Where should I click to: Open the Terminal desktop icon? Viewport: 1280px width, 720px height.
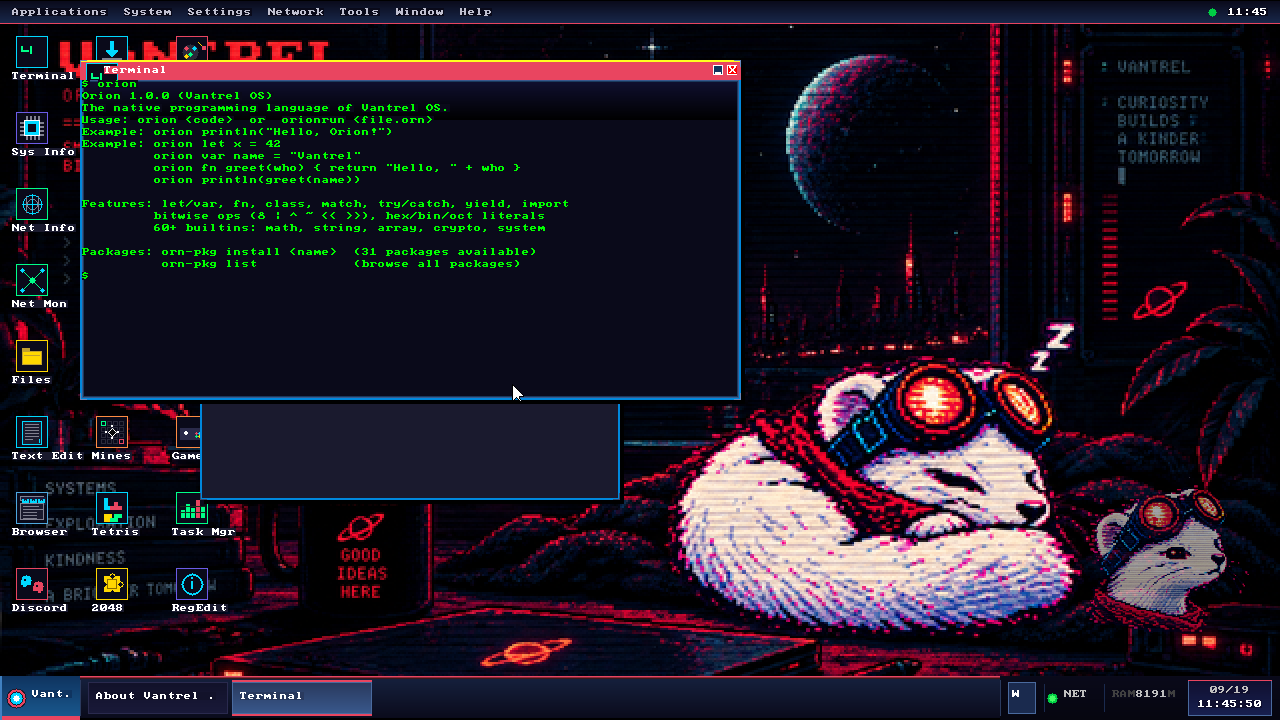tap(32, 52)
